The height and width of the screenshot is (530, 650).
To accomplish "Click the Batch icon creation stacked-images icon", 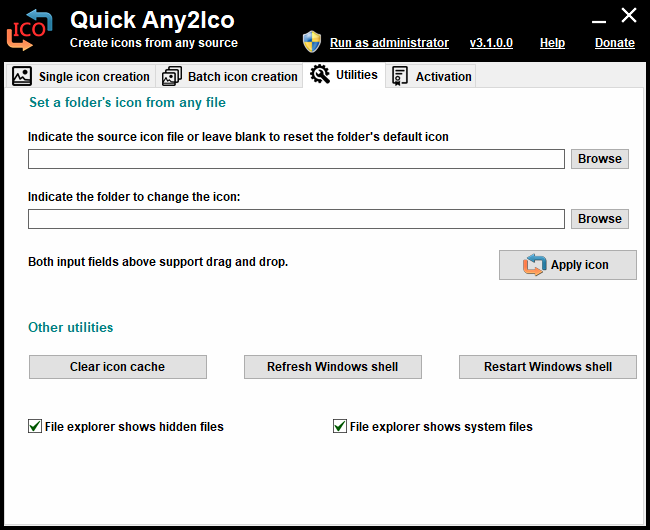I will 172,76.
